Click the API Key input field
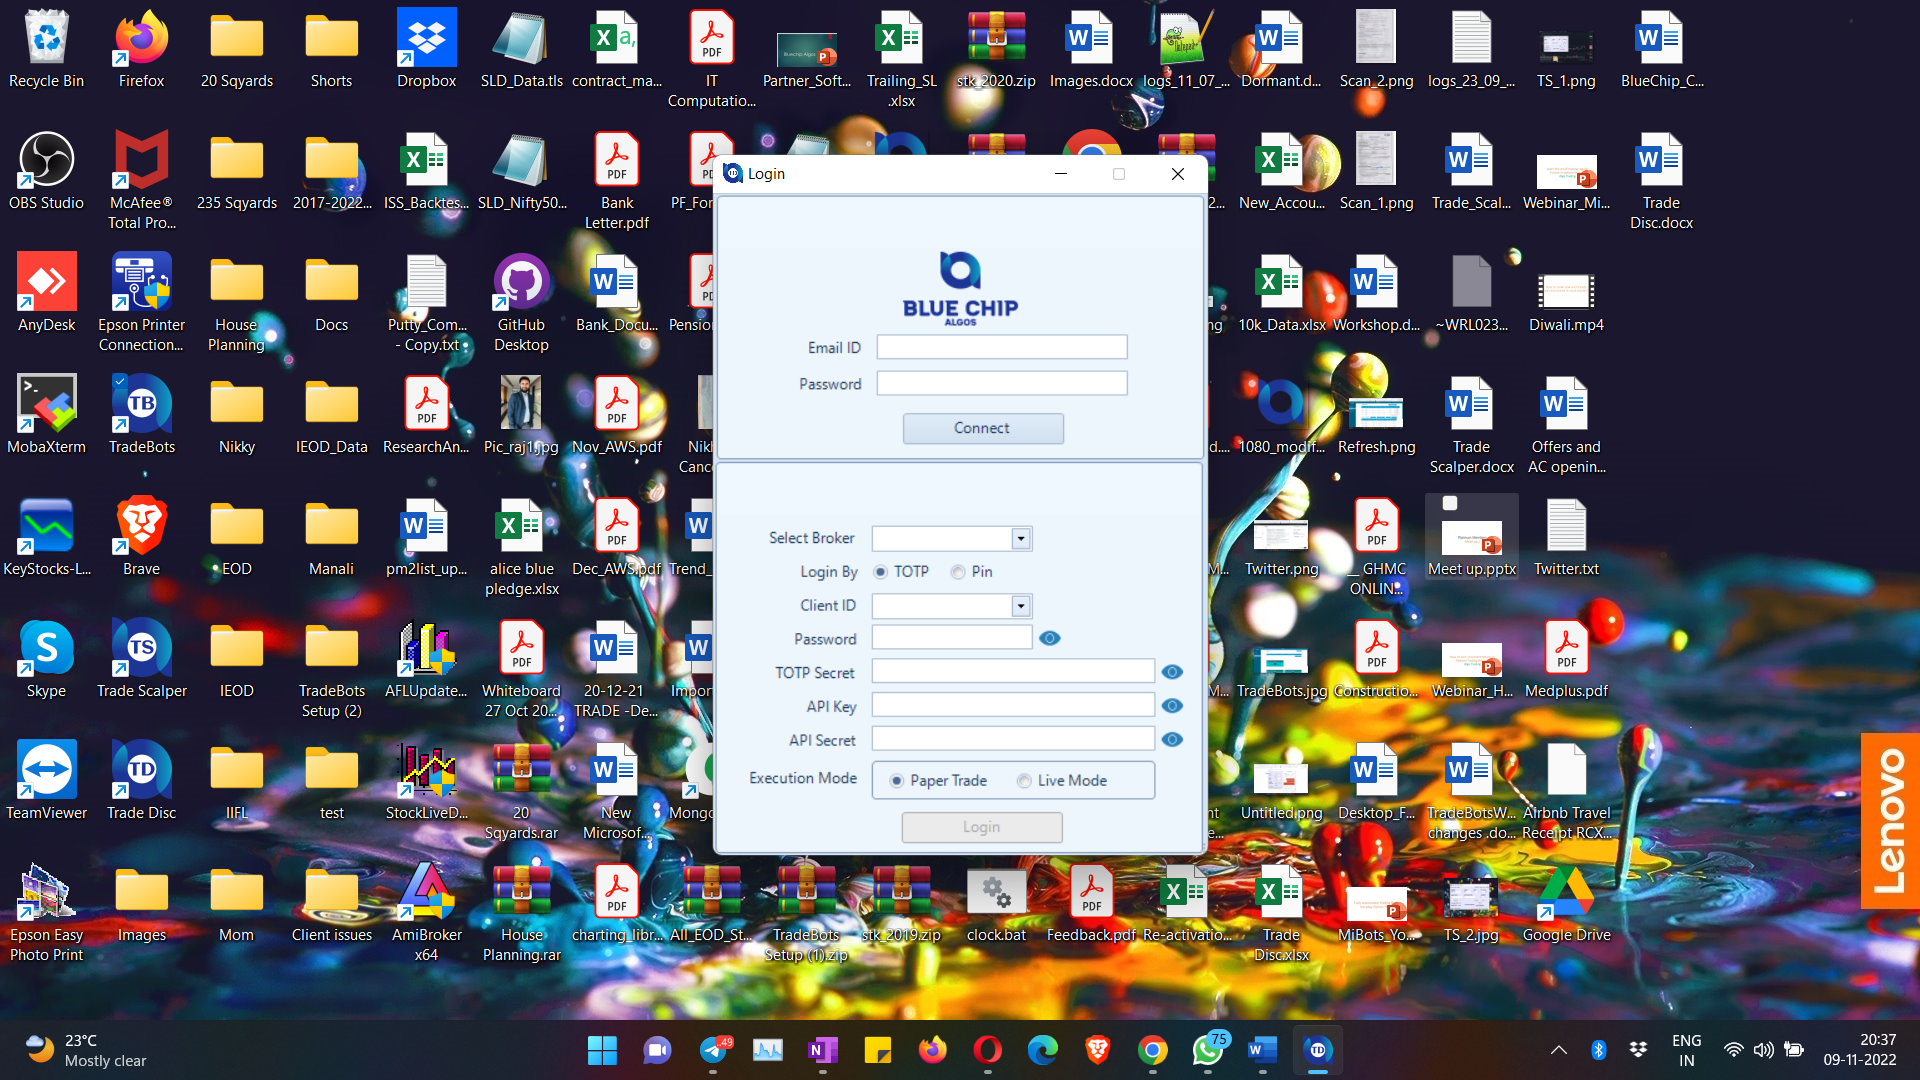Viewport: 1920px width, 1080px height. tap(1013, 706)
